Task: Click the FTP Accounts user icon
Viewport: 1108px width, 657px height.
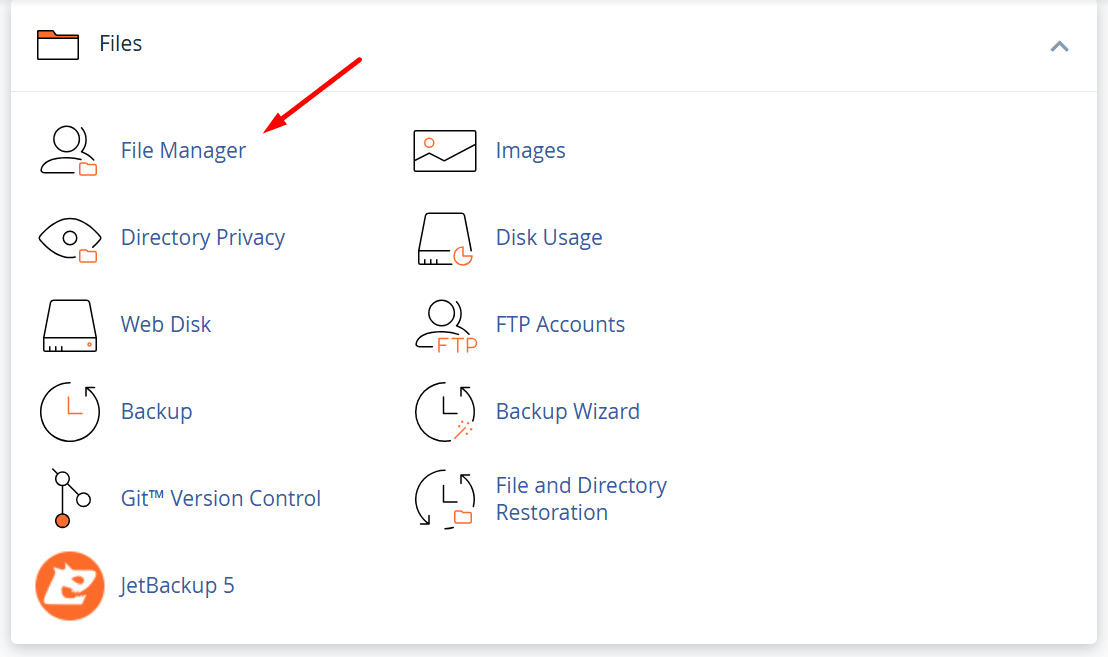Action: [x=444, y=325]
